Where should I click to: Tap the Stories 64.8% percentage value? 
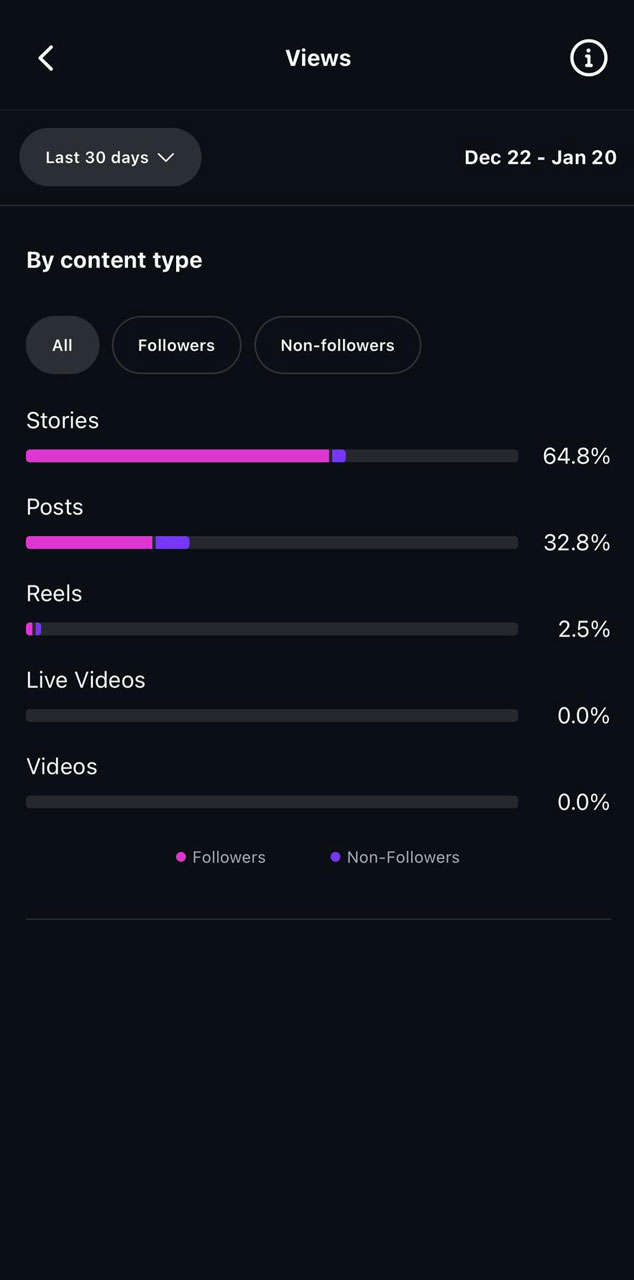[x=576, y=456]
